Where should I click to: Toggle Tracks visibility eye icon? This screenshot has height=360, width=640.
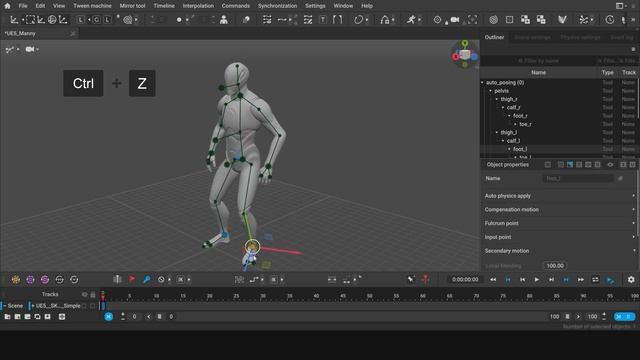tap(84, 294)
